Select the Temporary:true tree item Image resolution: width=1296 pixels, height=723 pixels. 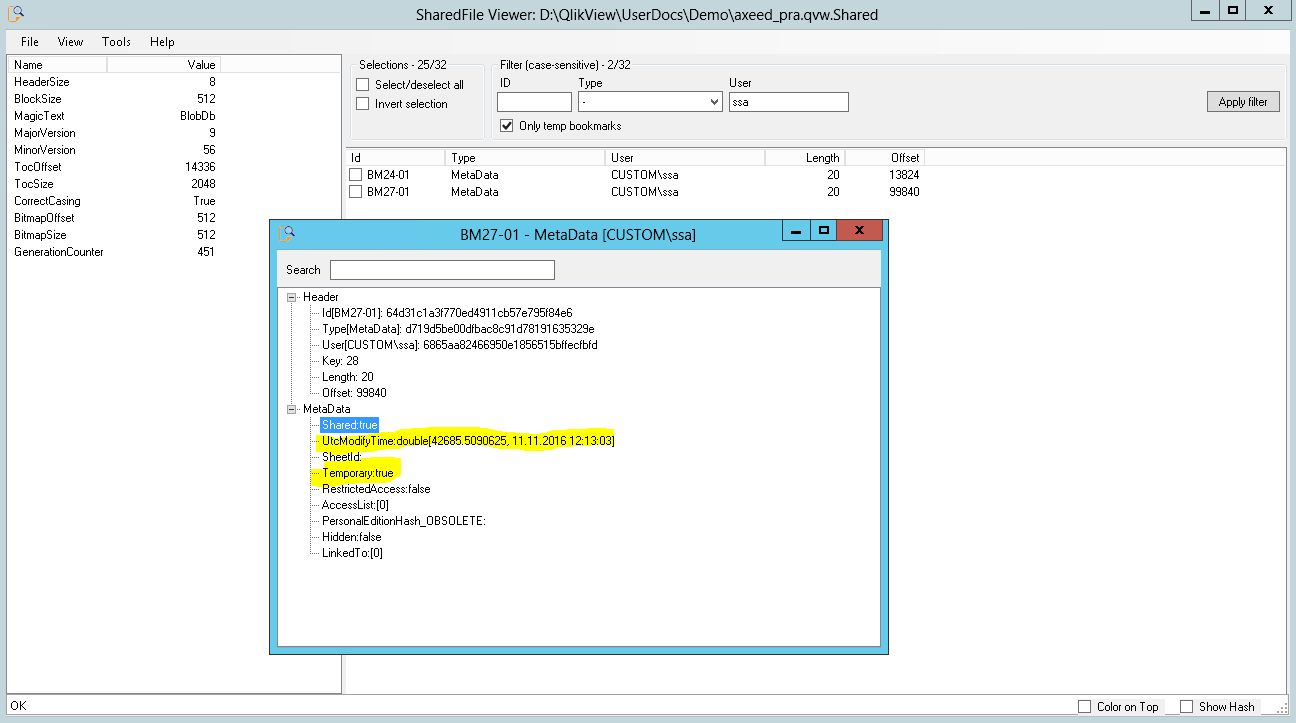[357, 473]
